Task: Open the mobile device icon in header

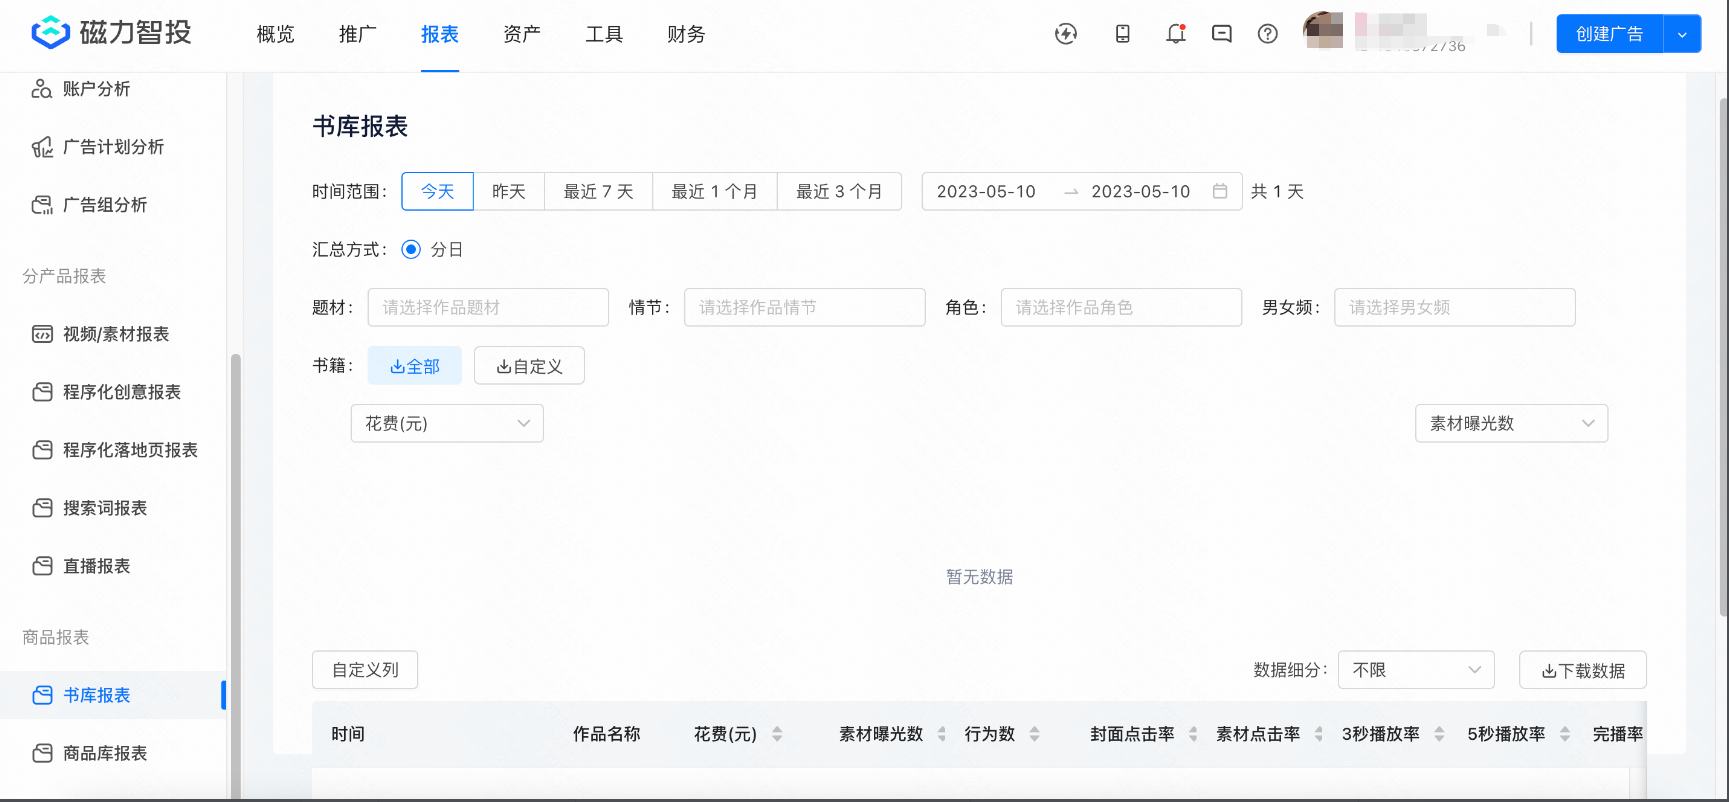Action: 1123,34
